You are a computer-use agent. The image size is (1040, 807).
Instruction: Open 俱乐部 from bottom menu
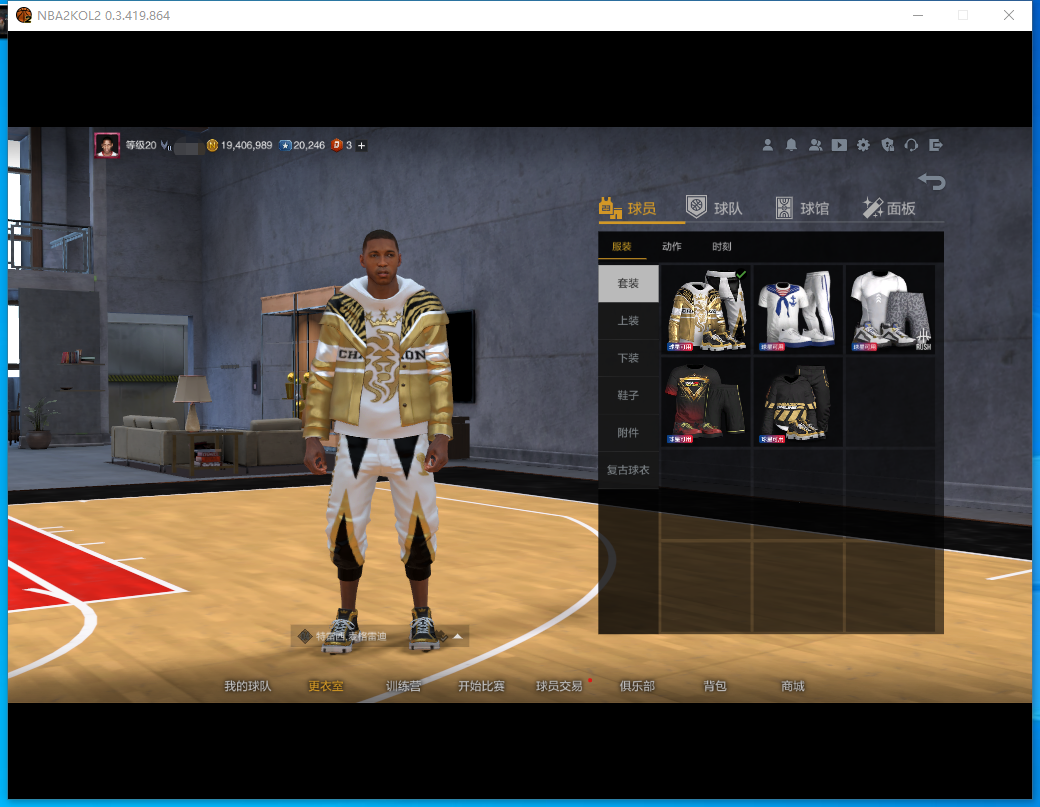637,686
